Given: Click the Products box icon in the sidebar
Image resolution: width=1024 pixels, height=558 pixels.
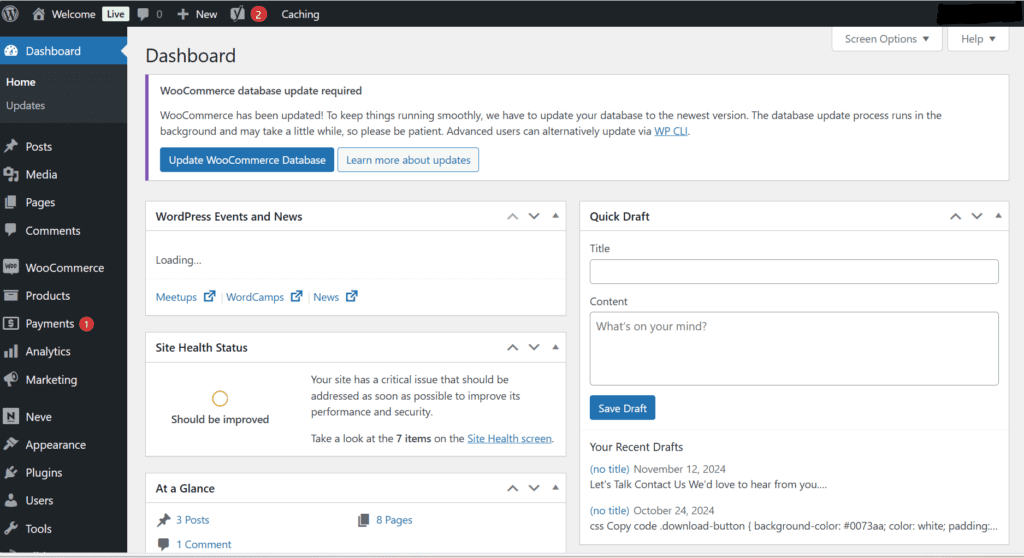Looking at the screenshot, I should 11,295.
